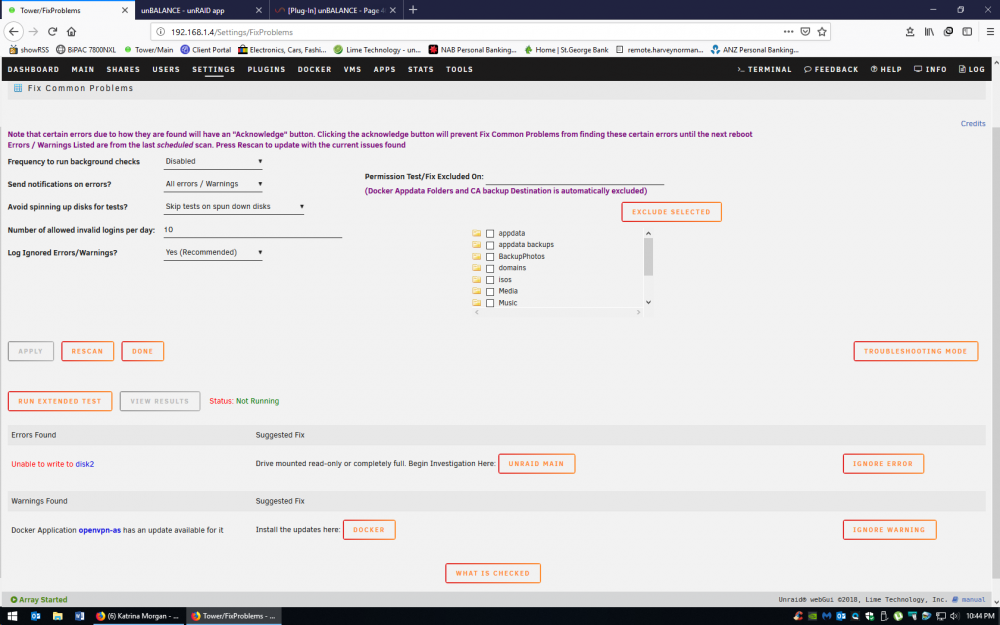Go to the browser home page

(71, 31)
